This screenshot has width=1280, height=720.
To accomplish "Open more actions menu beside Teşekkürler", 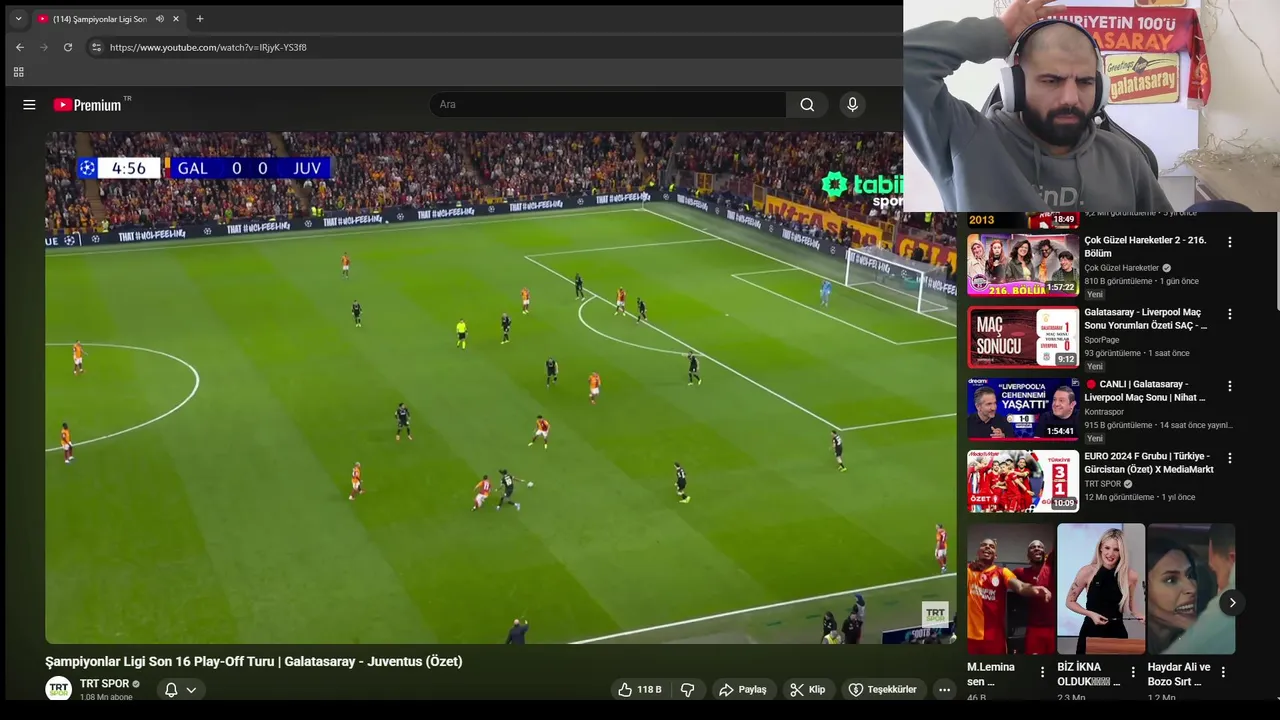I will [x=944, y=689].
